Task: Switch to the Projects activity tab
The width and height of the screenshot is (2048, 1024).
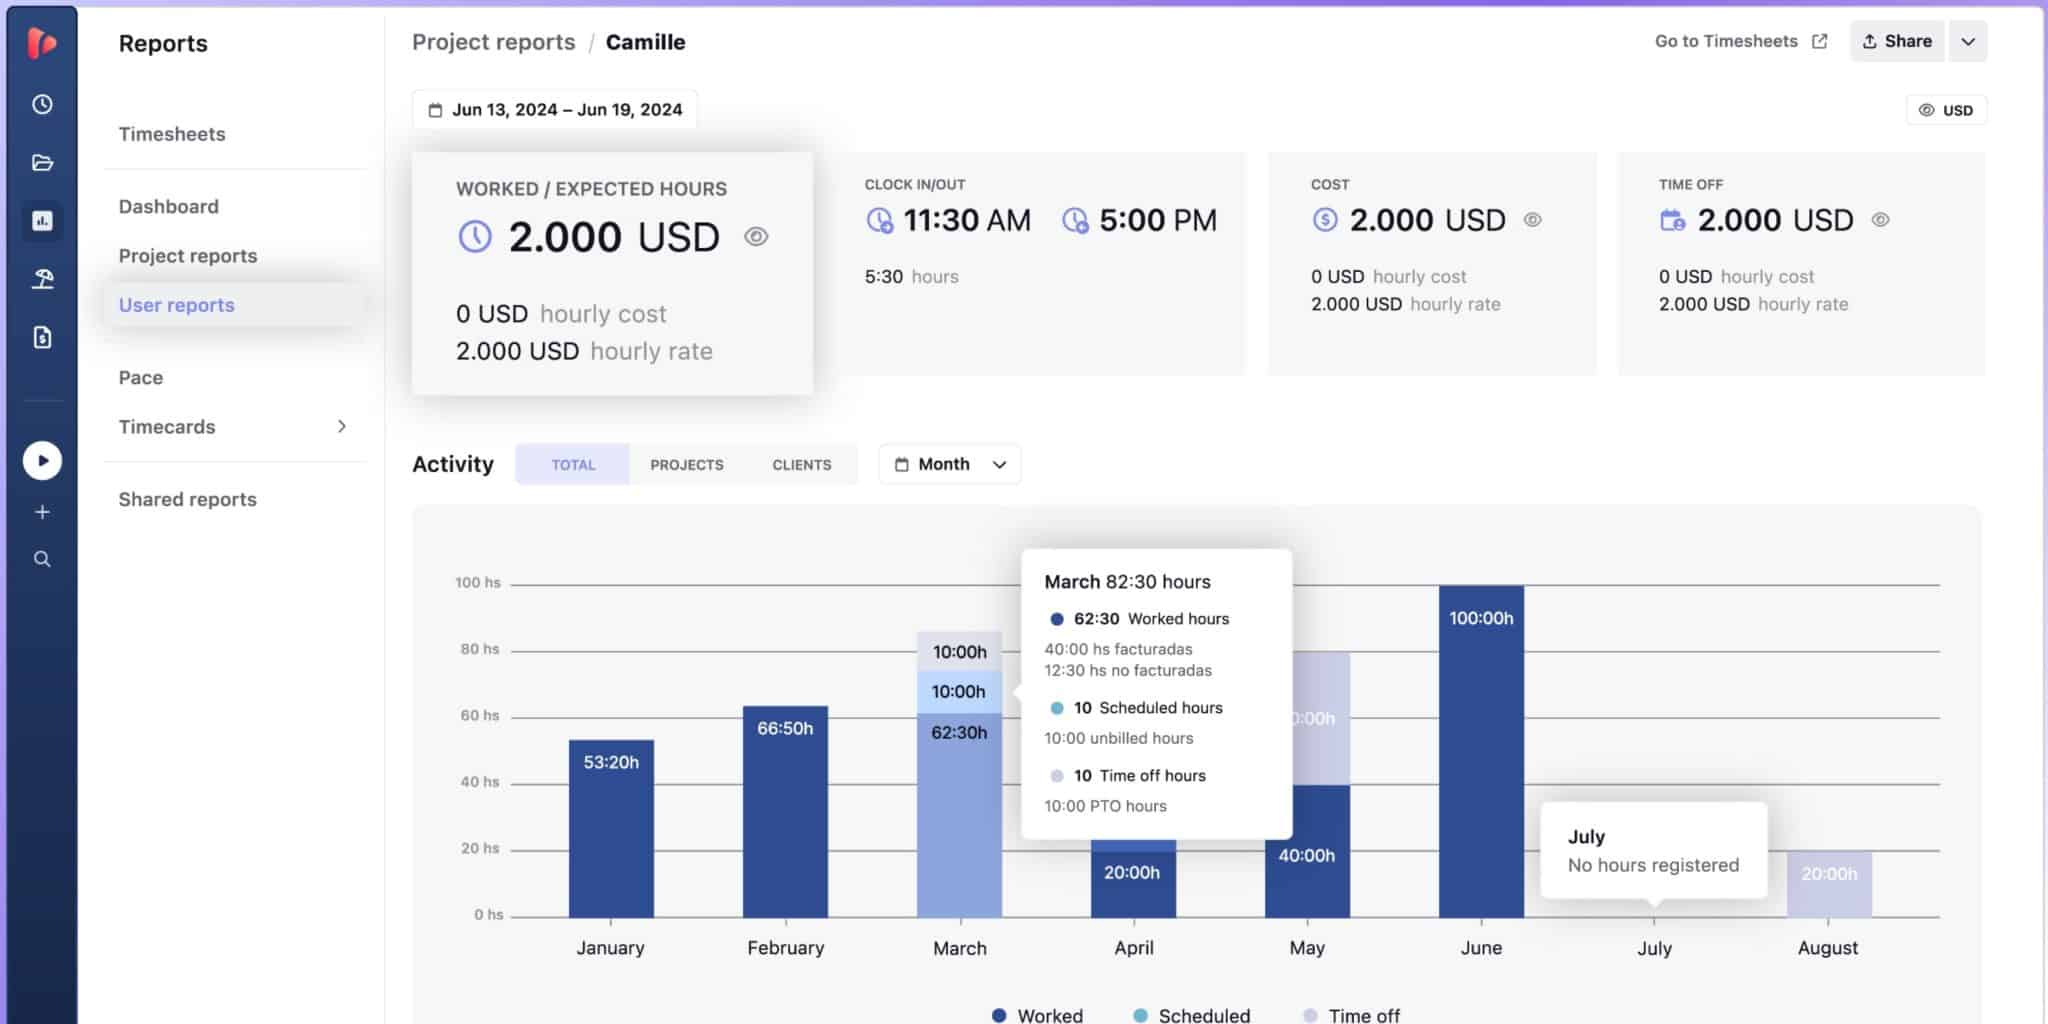Action: (x=686, y=465)
